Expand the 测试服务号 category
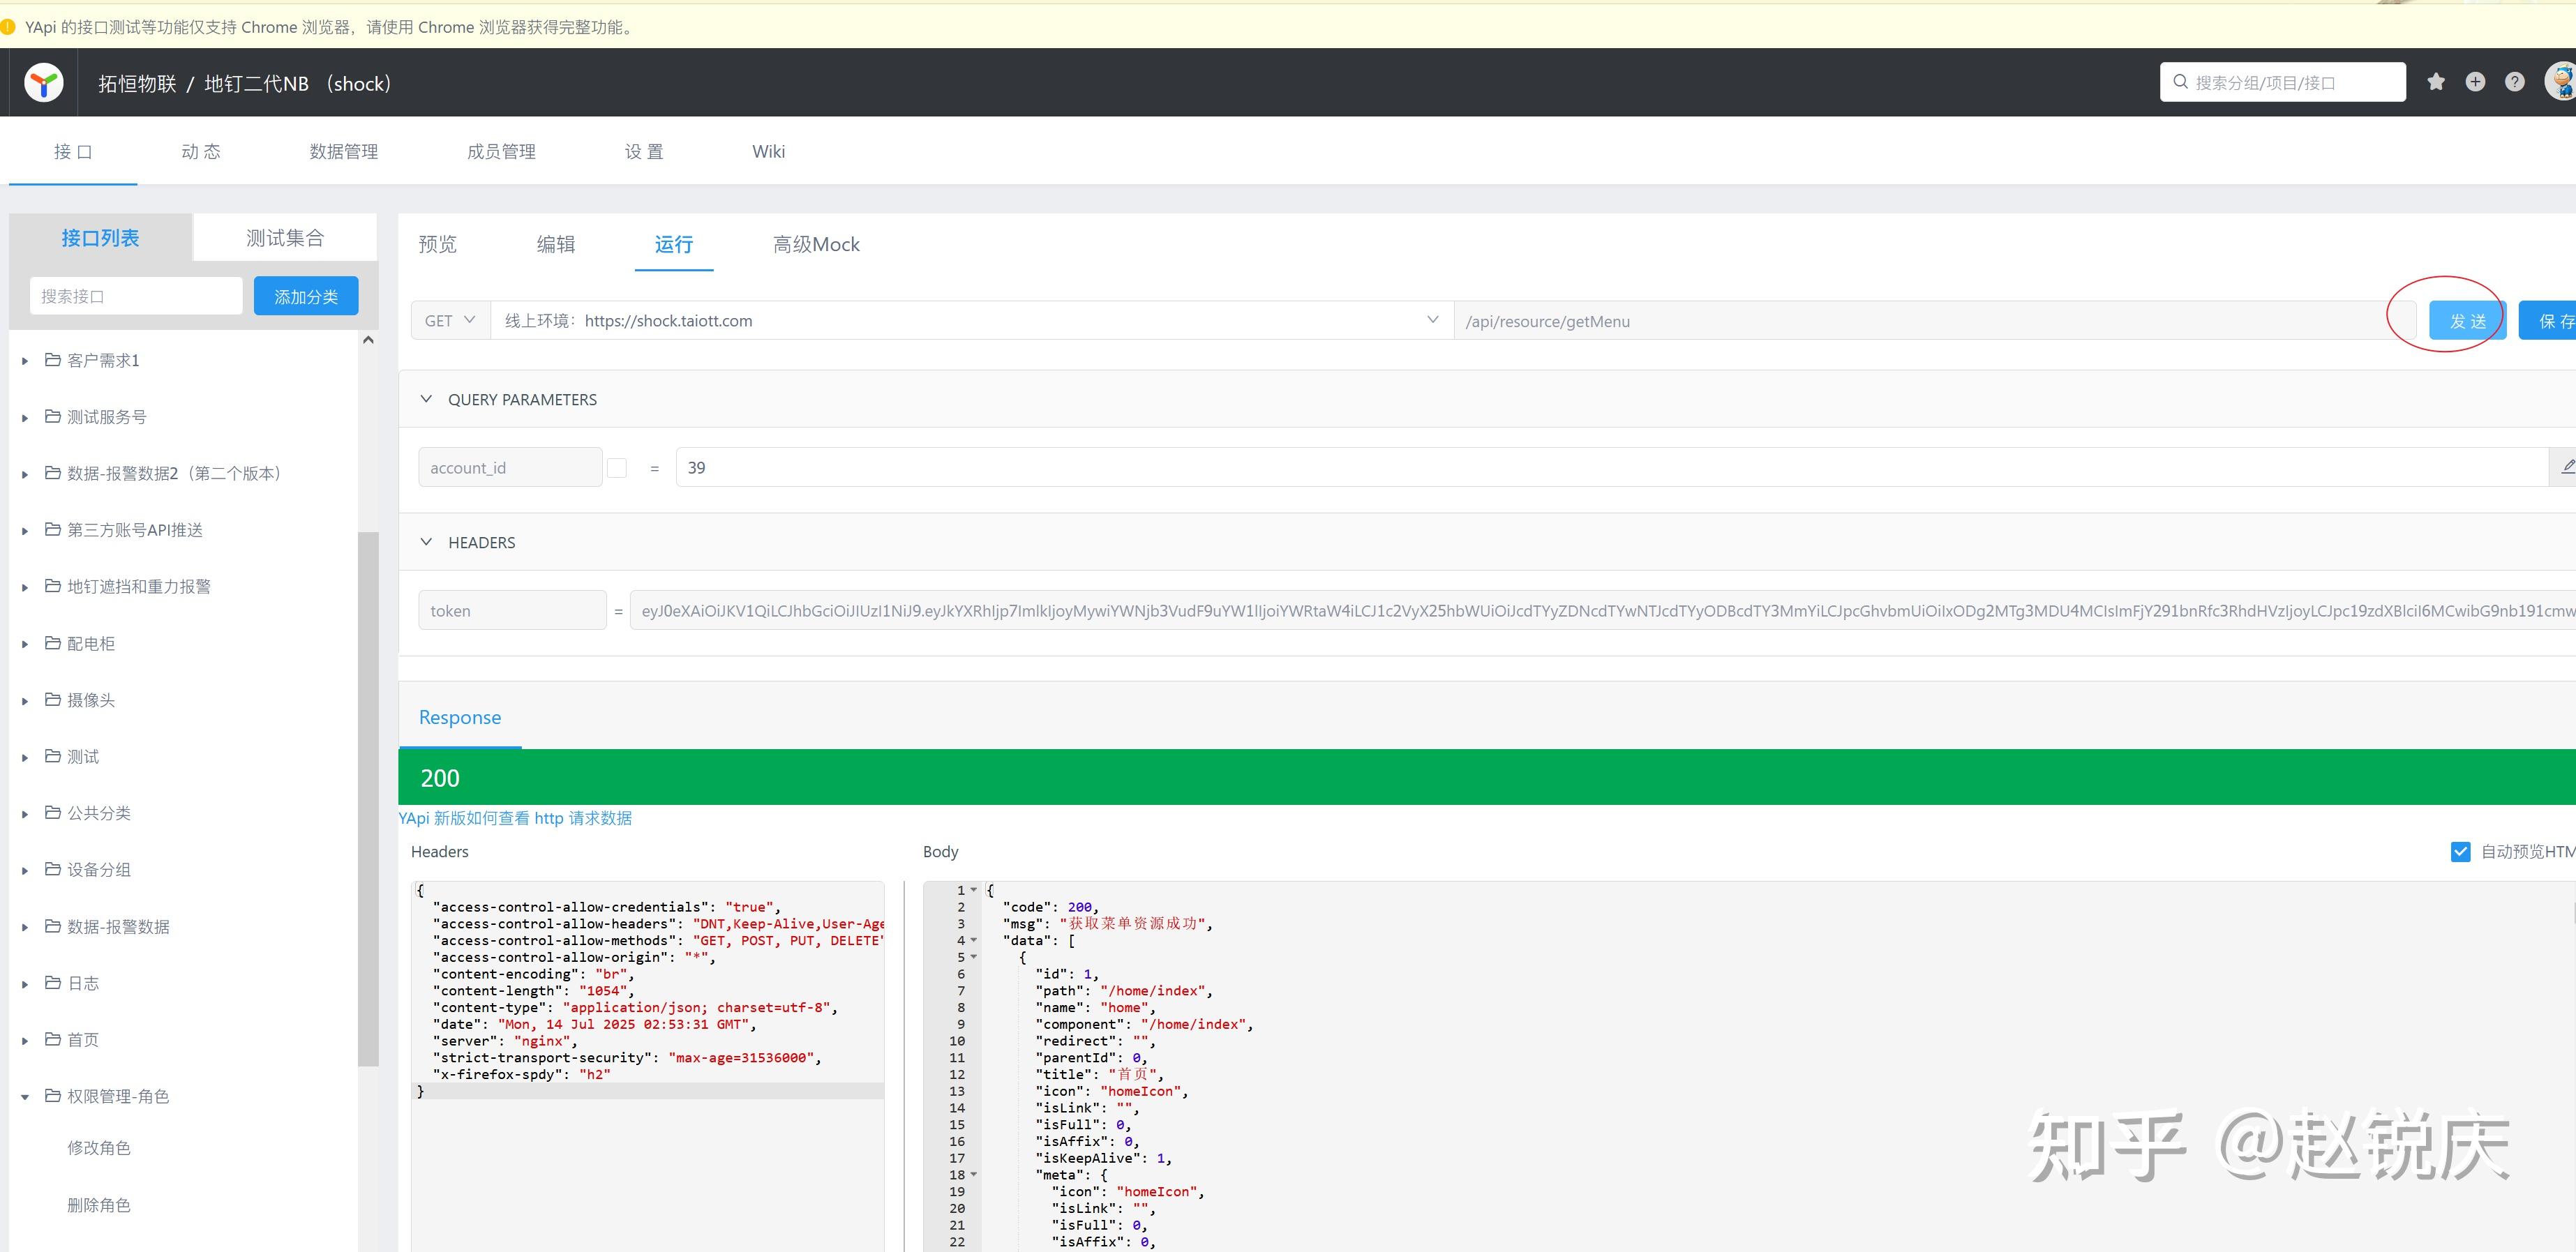This screenshot has height=1252, width=2576. pyautogui.click(x=25, y=418)
